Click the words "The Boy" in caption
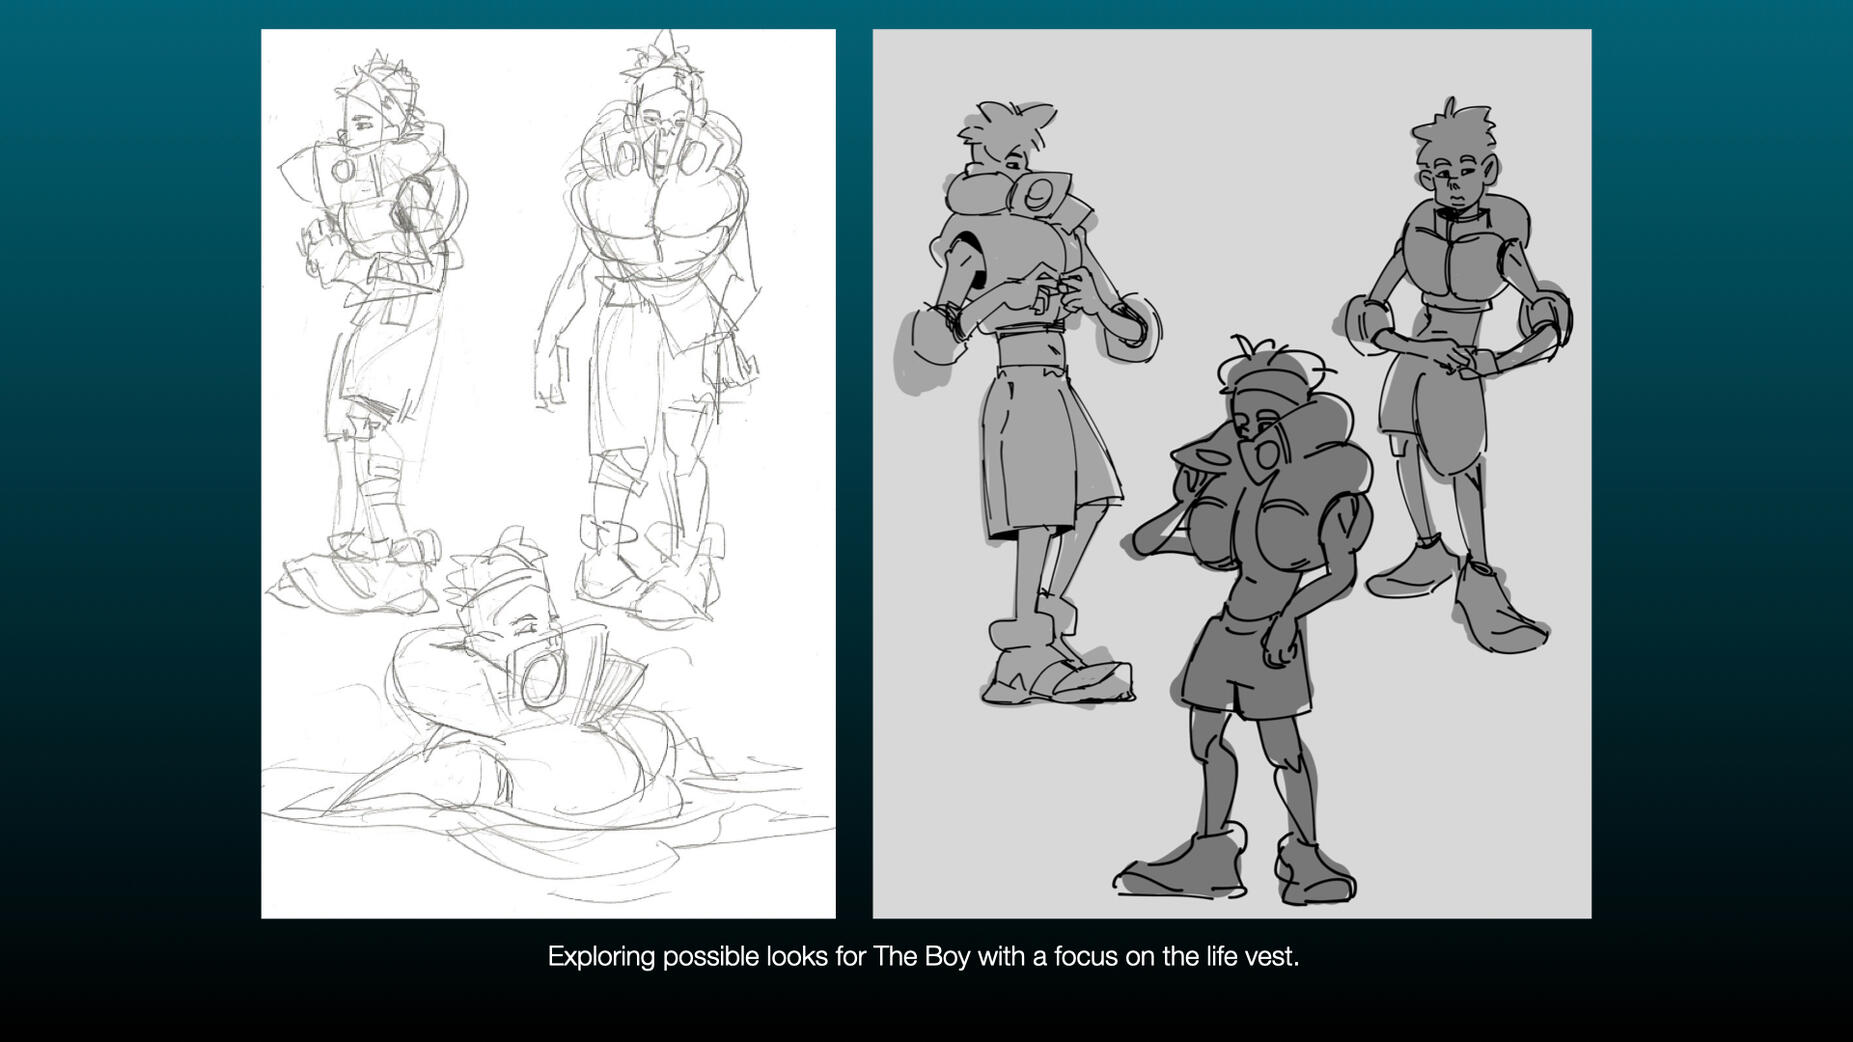This screenshot has height=1042, width=1853. [x=921, y=957]
